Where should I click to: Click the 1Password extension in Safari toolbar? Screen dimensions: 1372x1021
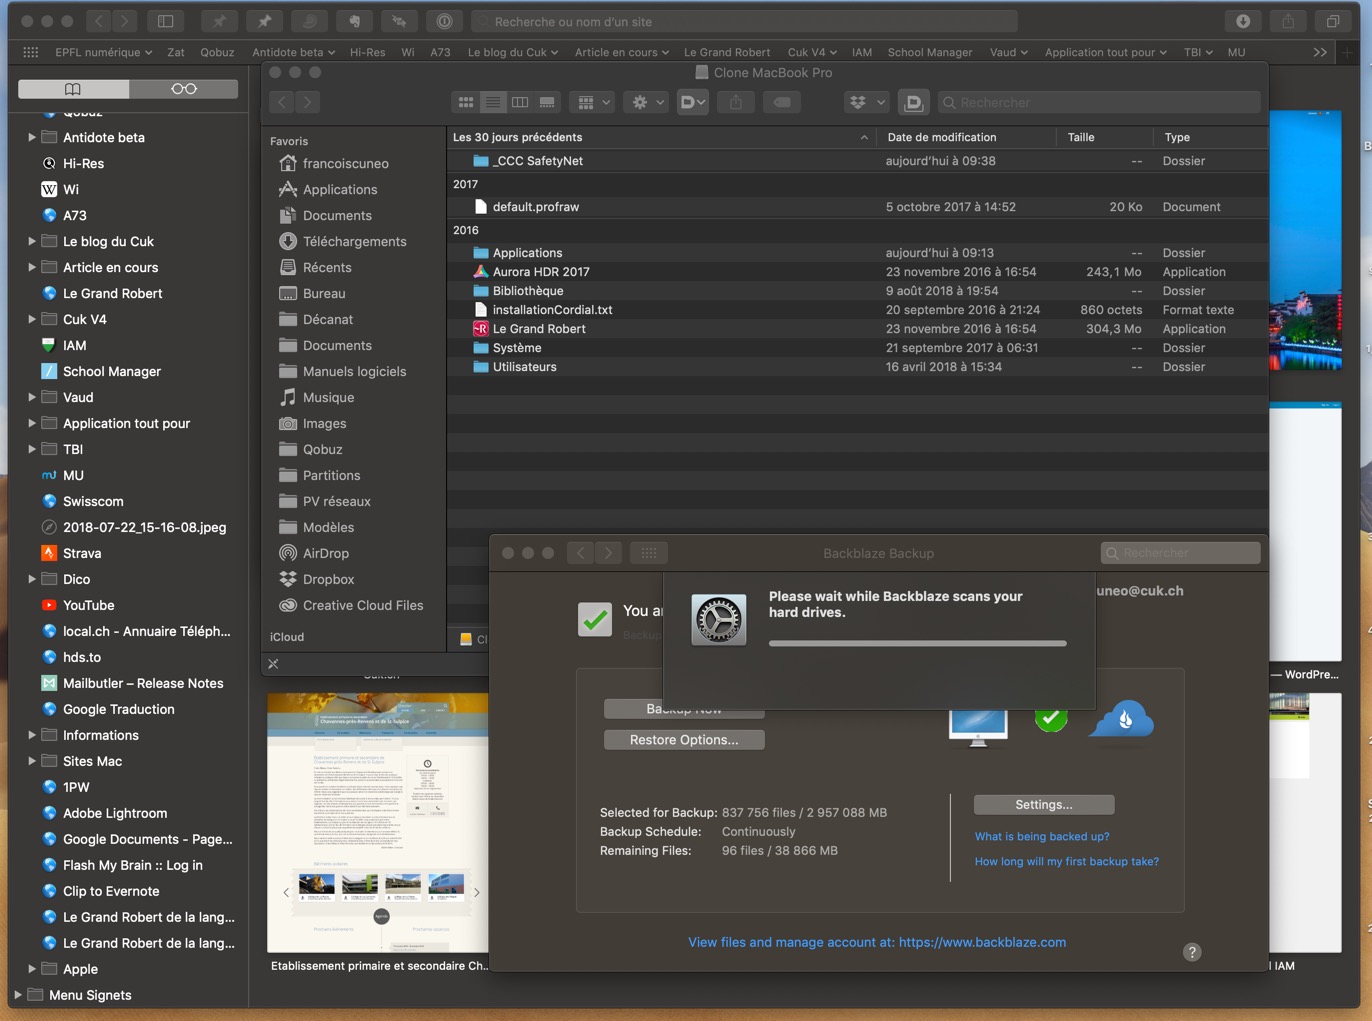[444, 21]
